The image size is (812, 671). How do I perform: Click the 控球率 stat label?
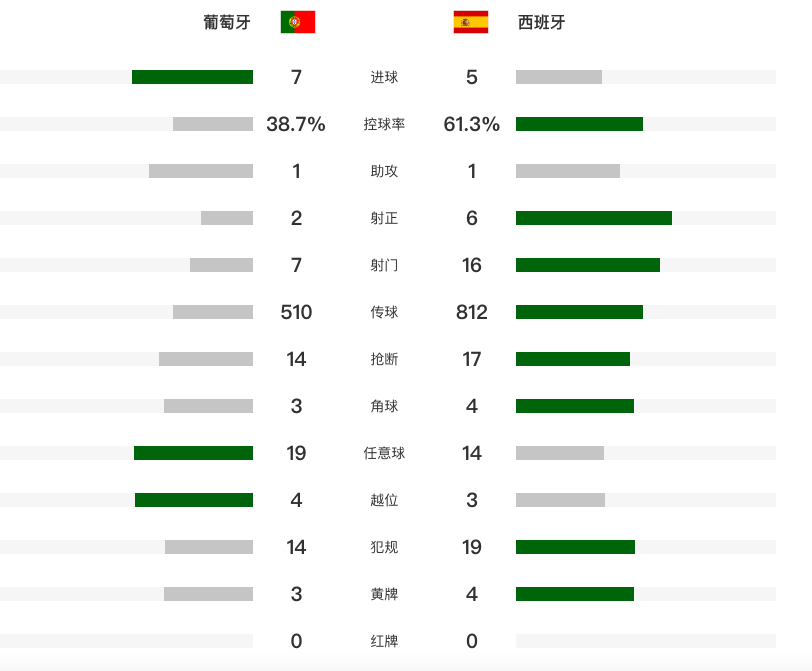[x=384, y=124]
